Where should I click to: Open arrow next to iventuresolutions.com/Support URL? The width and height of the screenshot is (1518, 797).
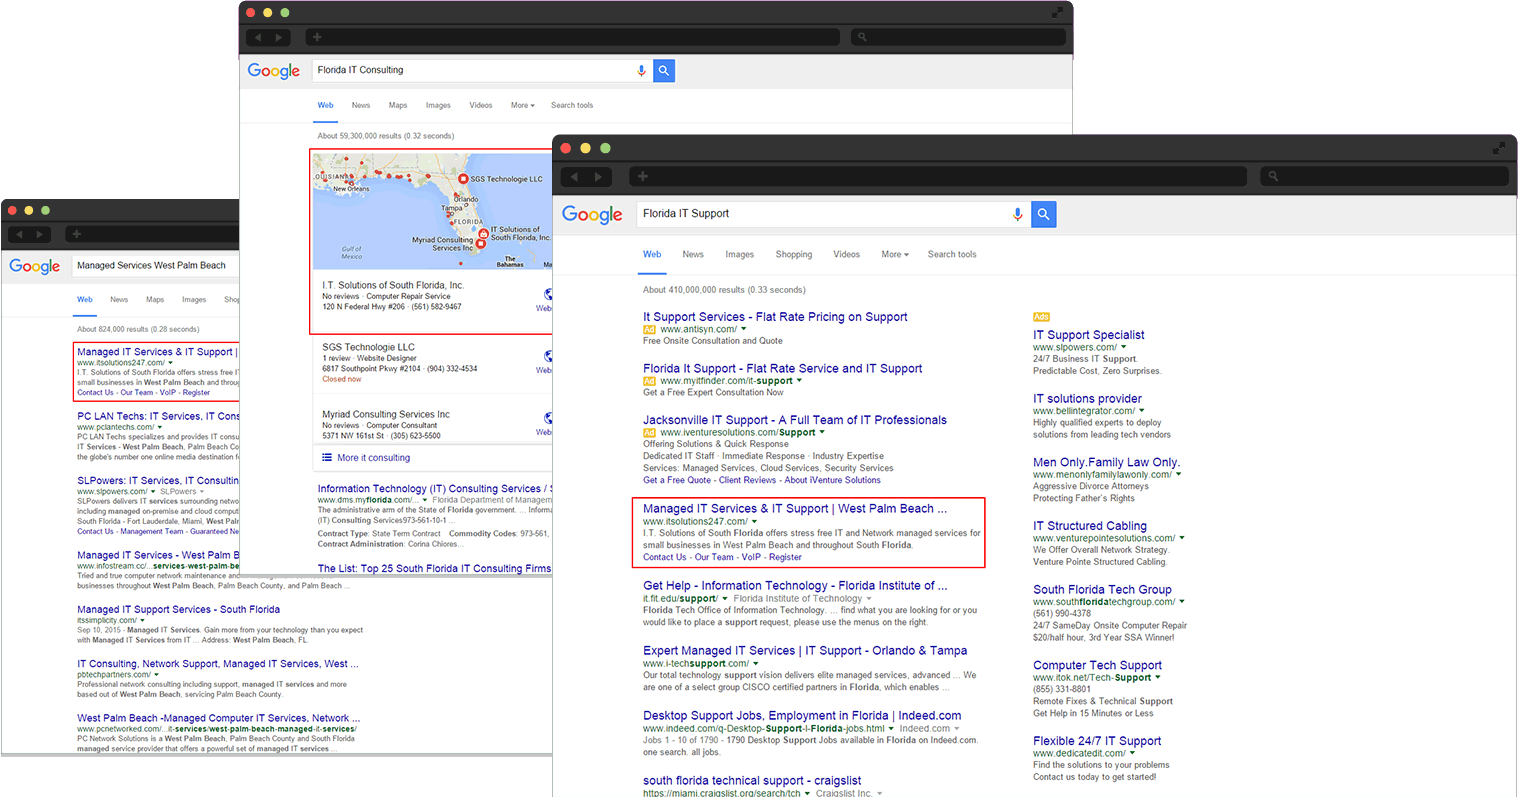pos(822,433)
